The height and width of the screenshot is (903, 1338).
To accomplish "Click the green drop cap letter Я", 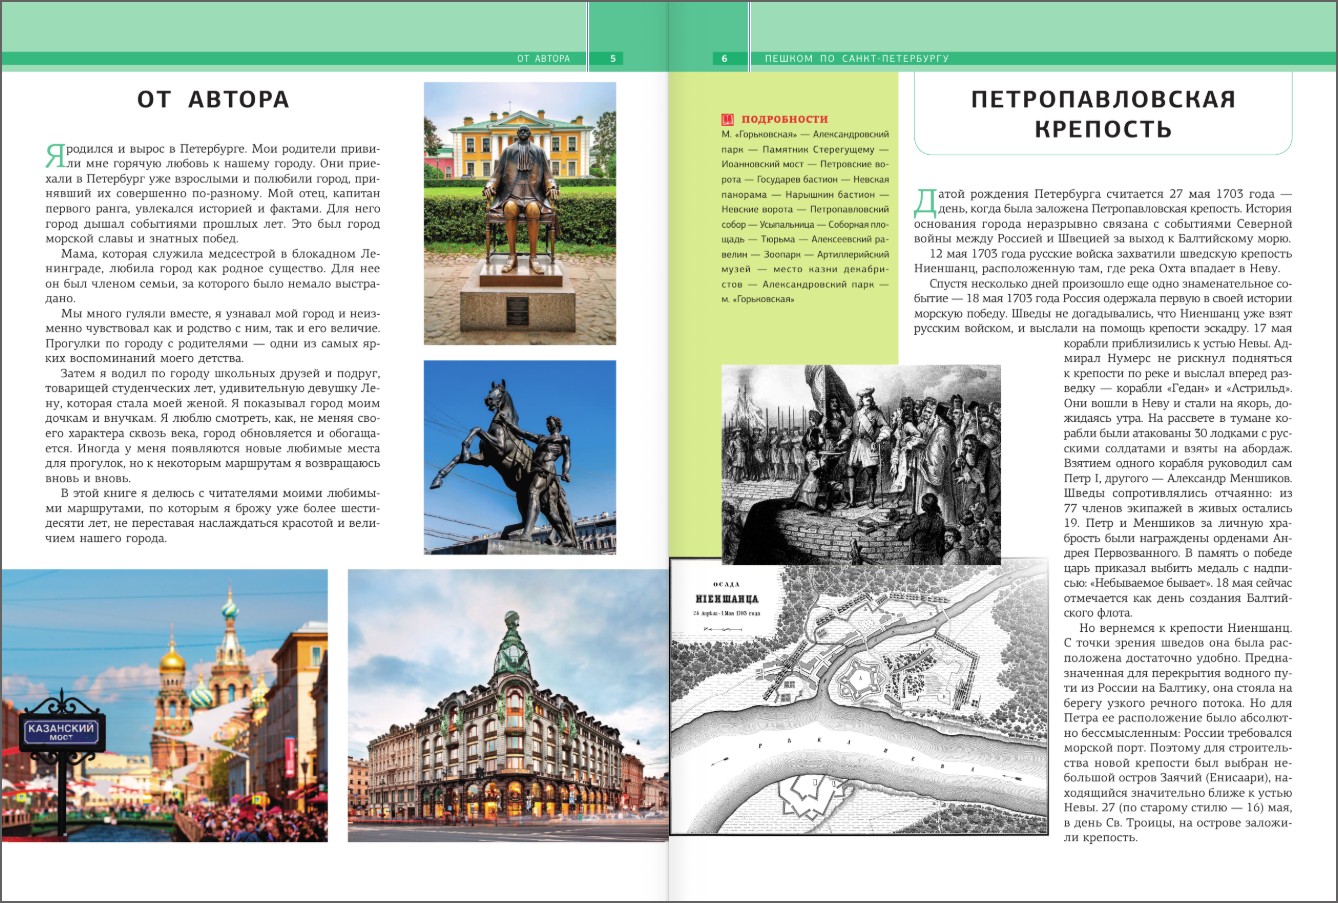I will [54, 156].
